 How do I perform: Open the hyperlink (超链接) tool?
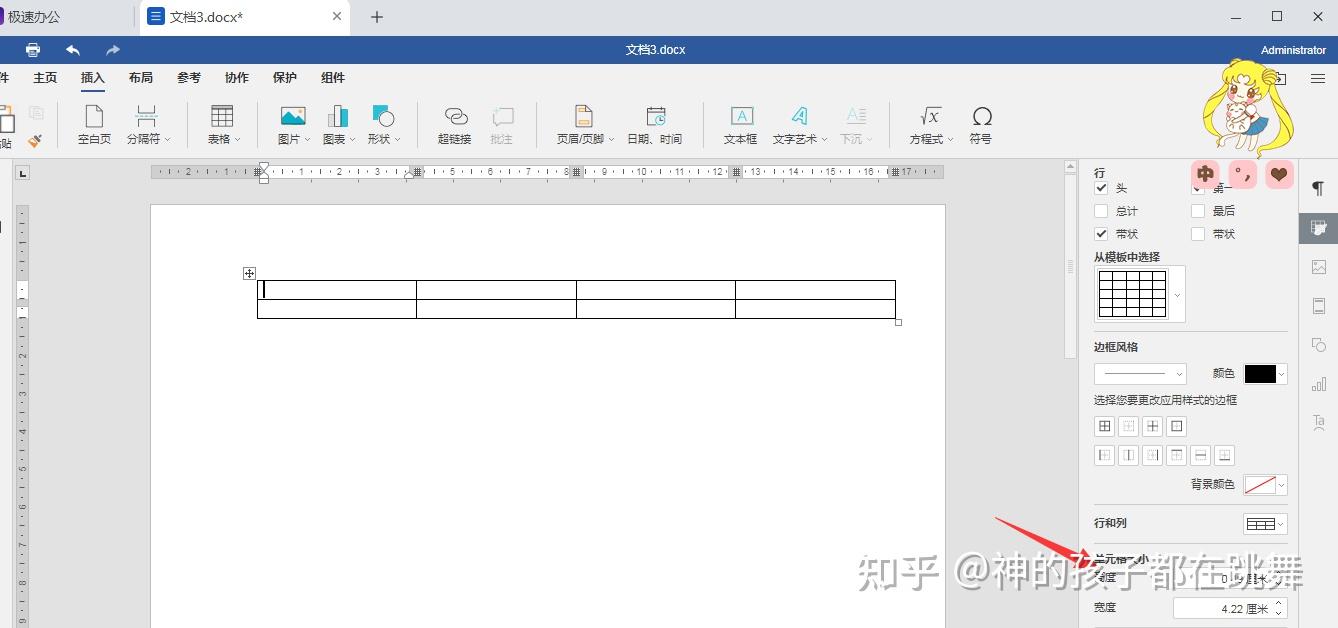[x=455, y=126]
